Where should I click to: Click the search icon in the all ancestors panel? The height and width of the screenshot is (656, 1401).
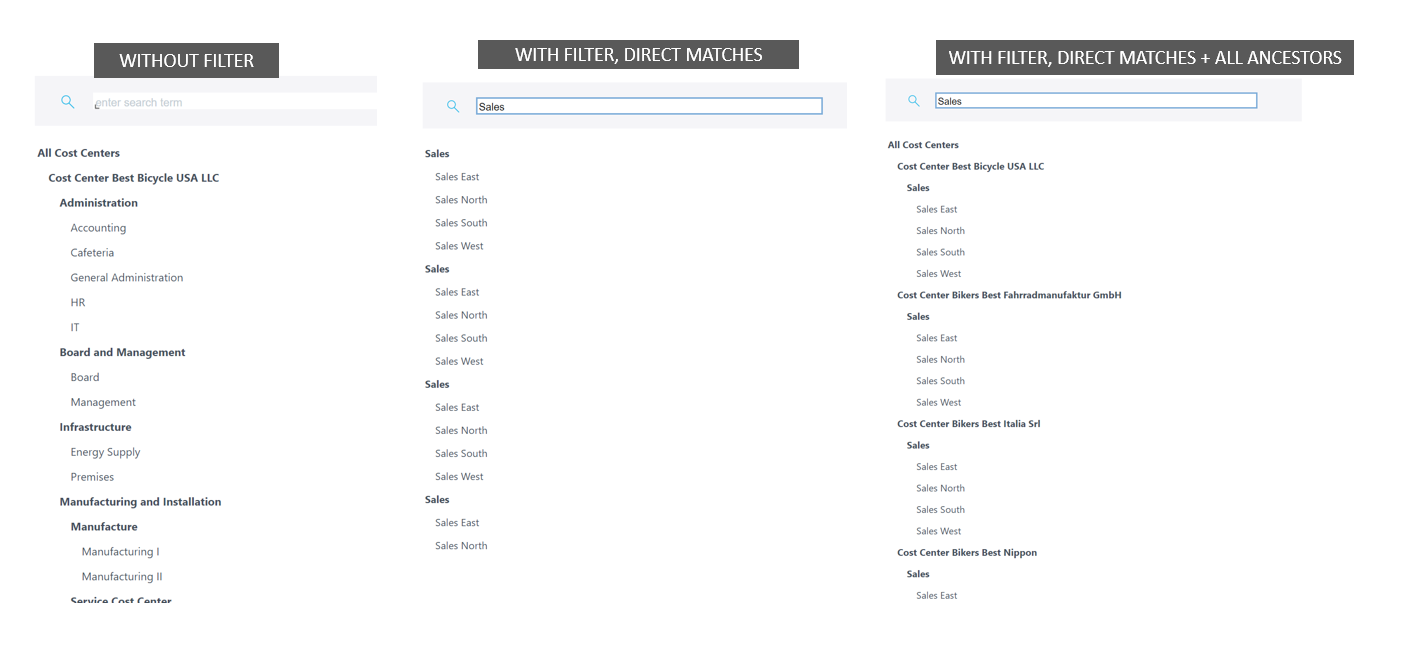[x=913, y=101]
